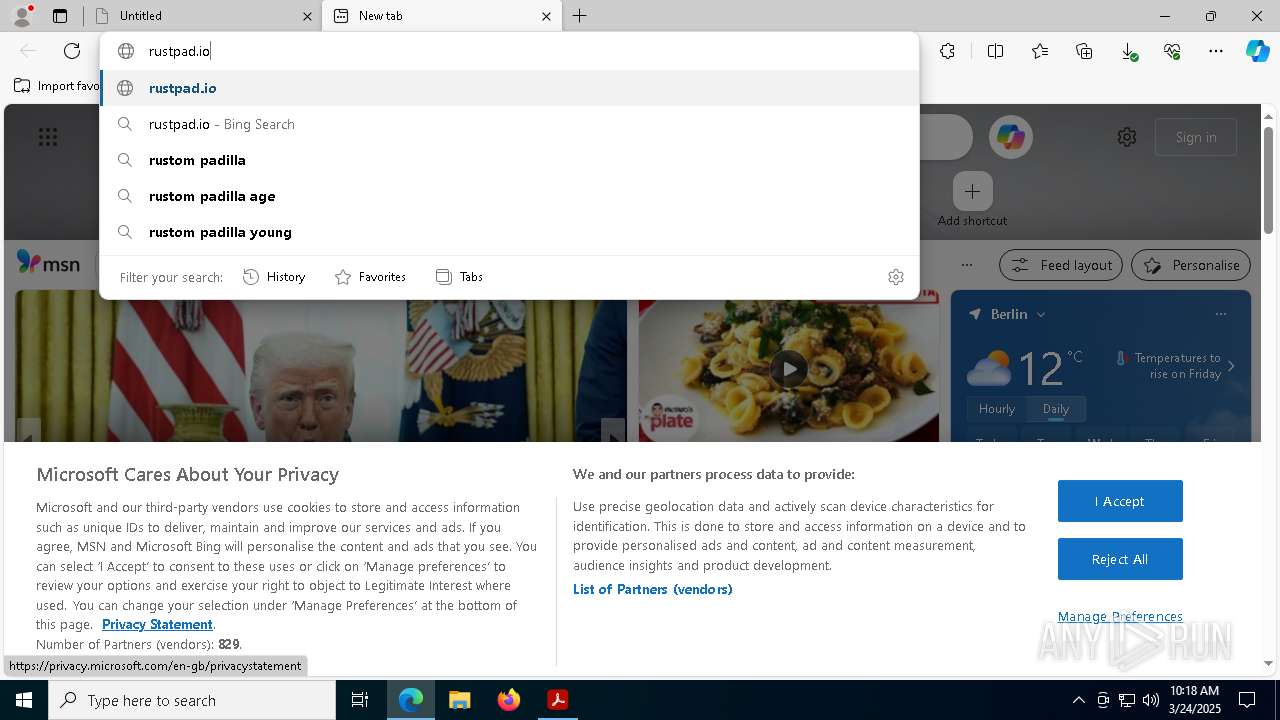This screenshot has width=1280, height=720.
Task: Click the Copilot icon beside search box
Action: [x=1010, y=137]
